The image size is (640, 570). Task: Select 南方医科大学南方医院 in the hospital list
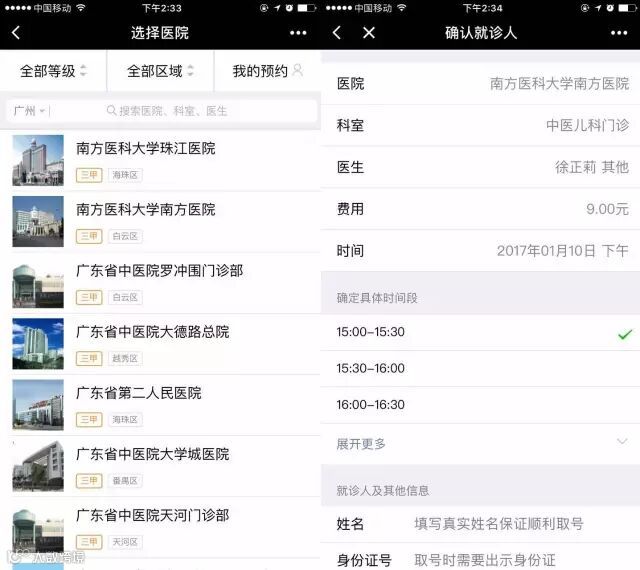point(160,222)
